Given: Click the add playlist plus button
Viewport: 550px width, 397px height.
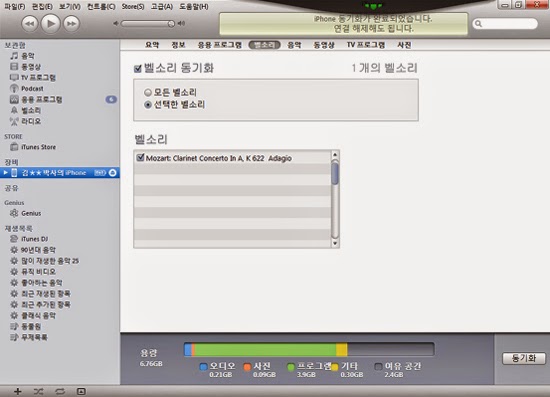Looking at the screenshot, I should 18,391.
